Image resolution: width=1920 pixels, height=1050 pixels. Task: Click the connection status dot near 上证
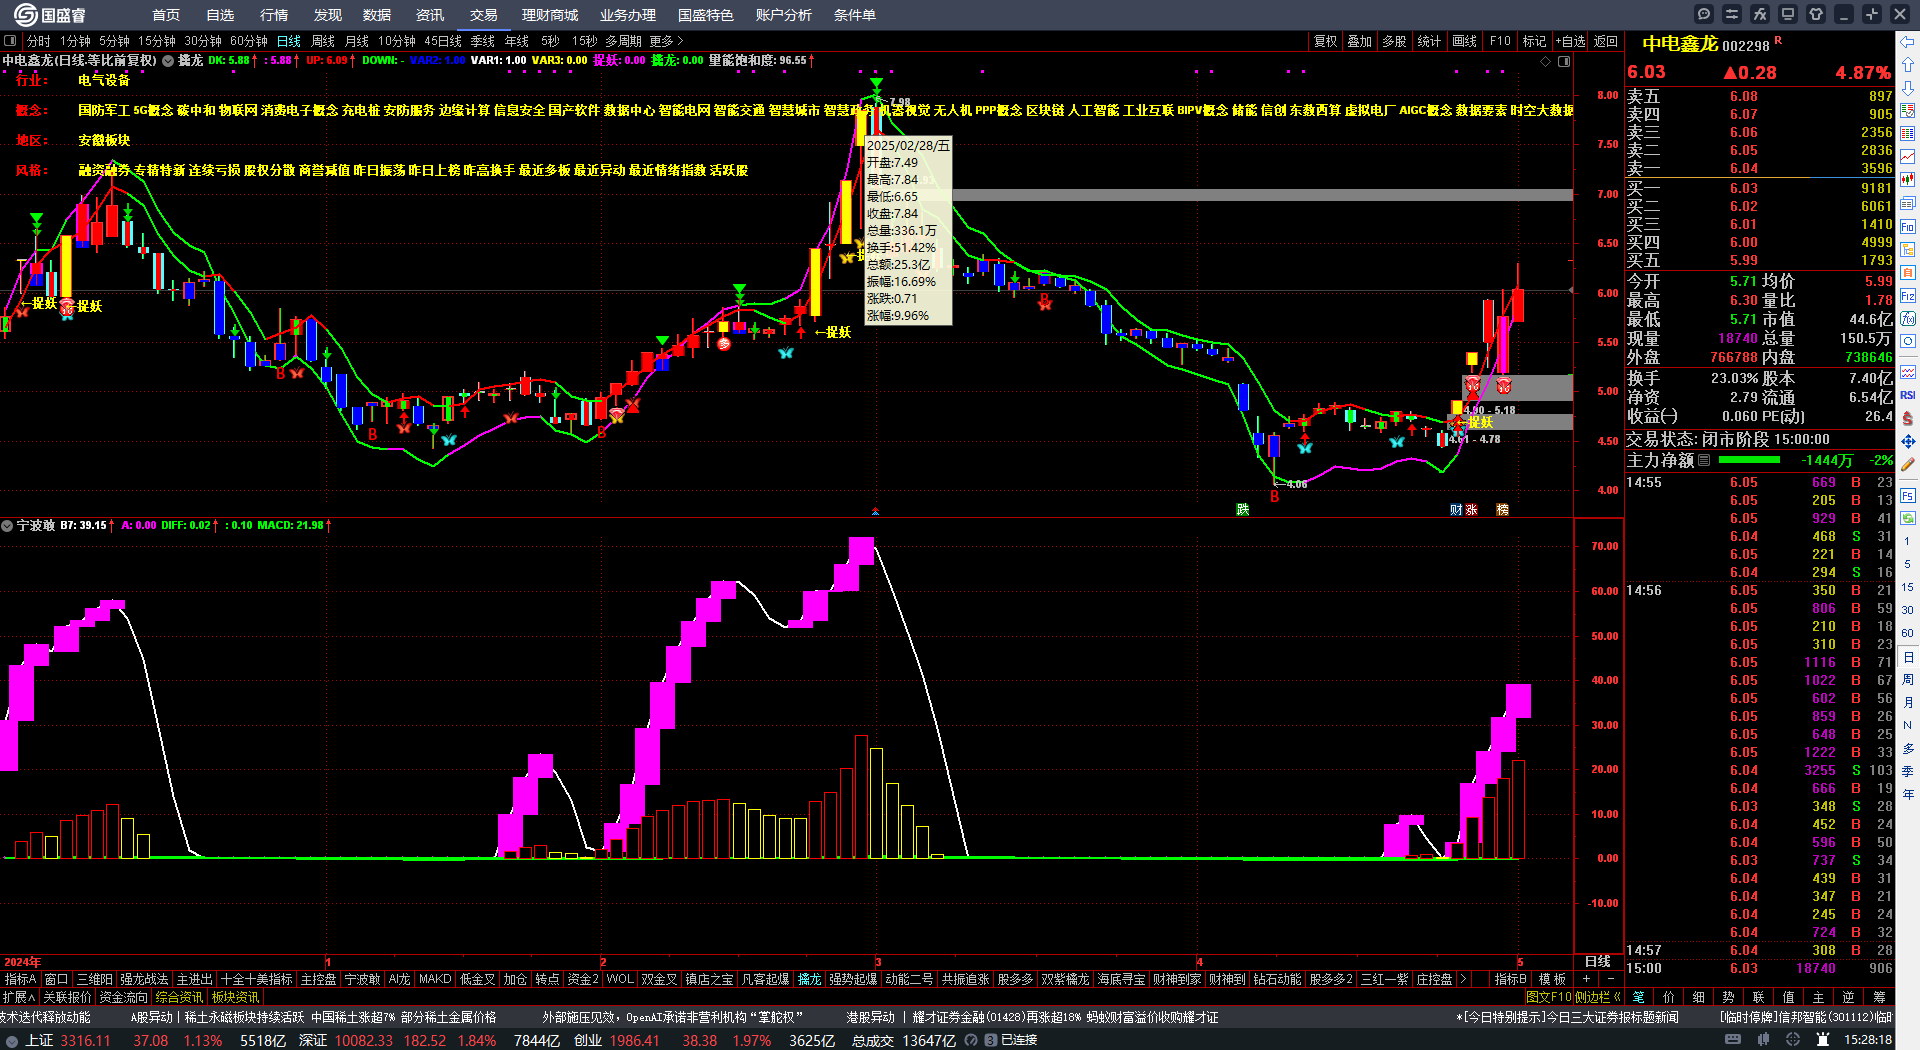tap(12, 1040)
